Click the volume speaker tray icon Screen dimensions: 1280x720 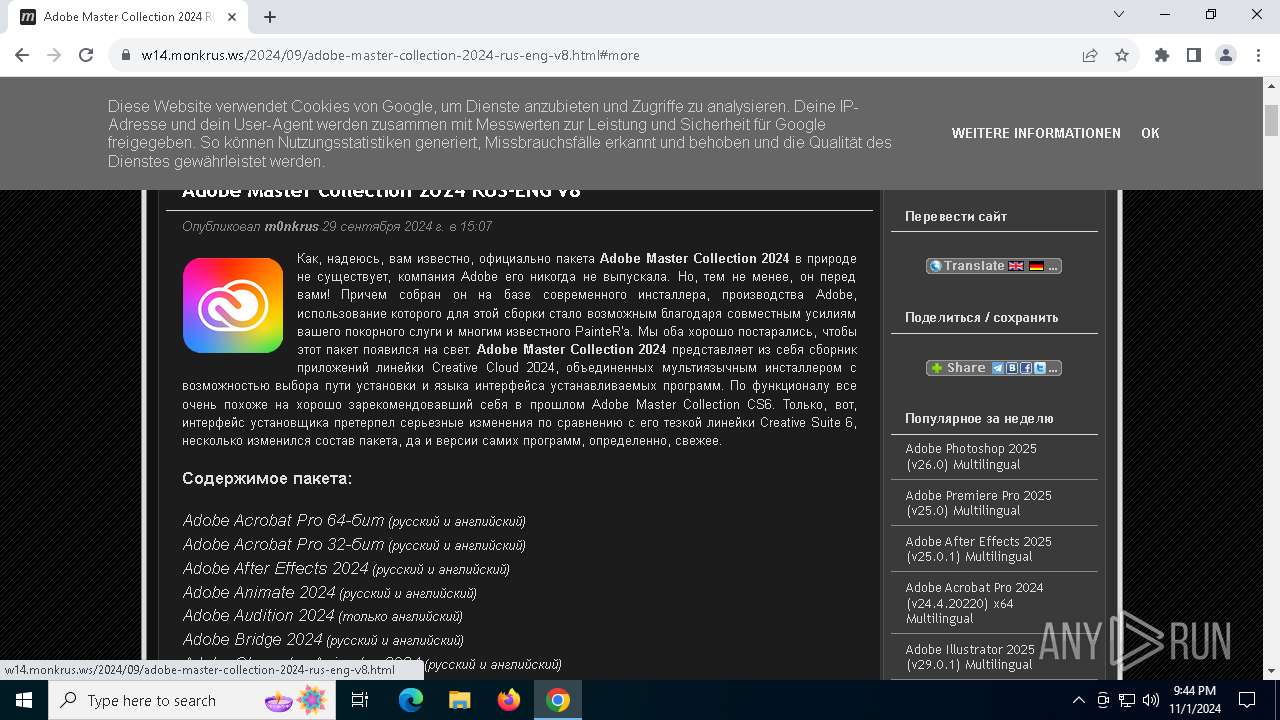(x=1151, y=700)
